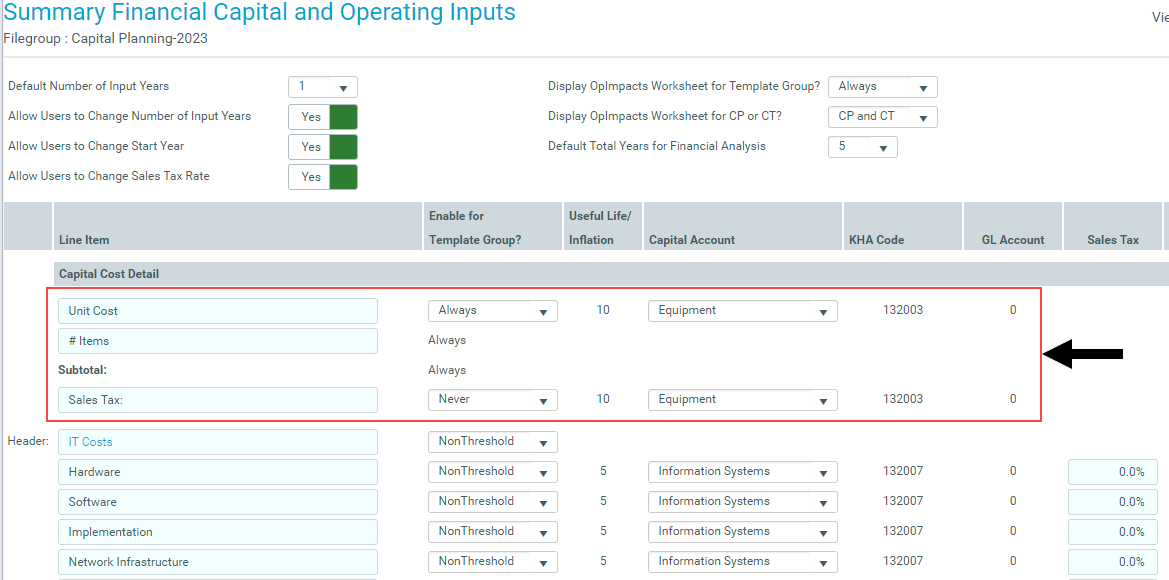Open Software row NonThreshold dropdown
The width and height of the screenshot is (1169, 580).
tap(492, 502)
